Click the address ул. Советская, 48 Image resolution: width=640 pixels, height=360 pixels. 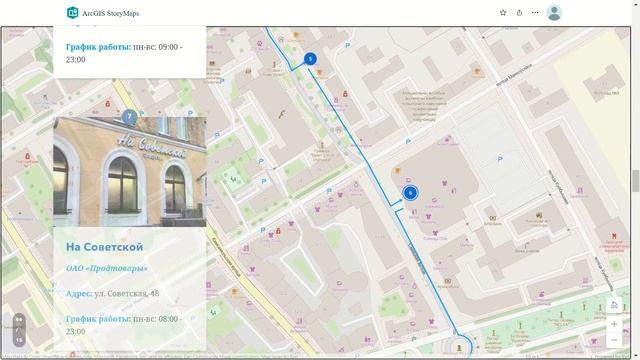coord(127,293)
